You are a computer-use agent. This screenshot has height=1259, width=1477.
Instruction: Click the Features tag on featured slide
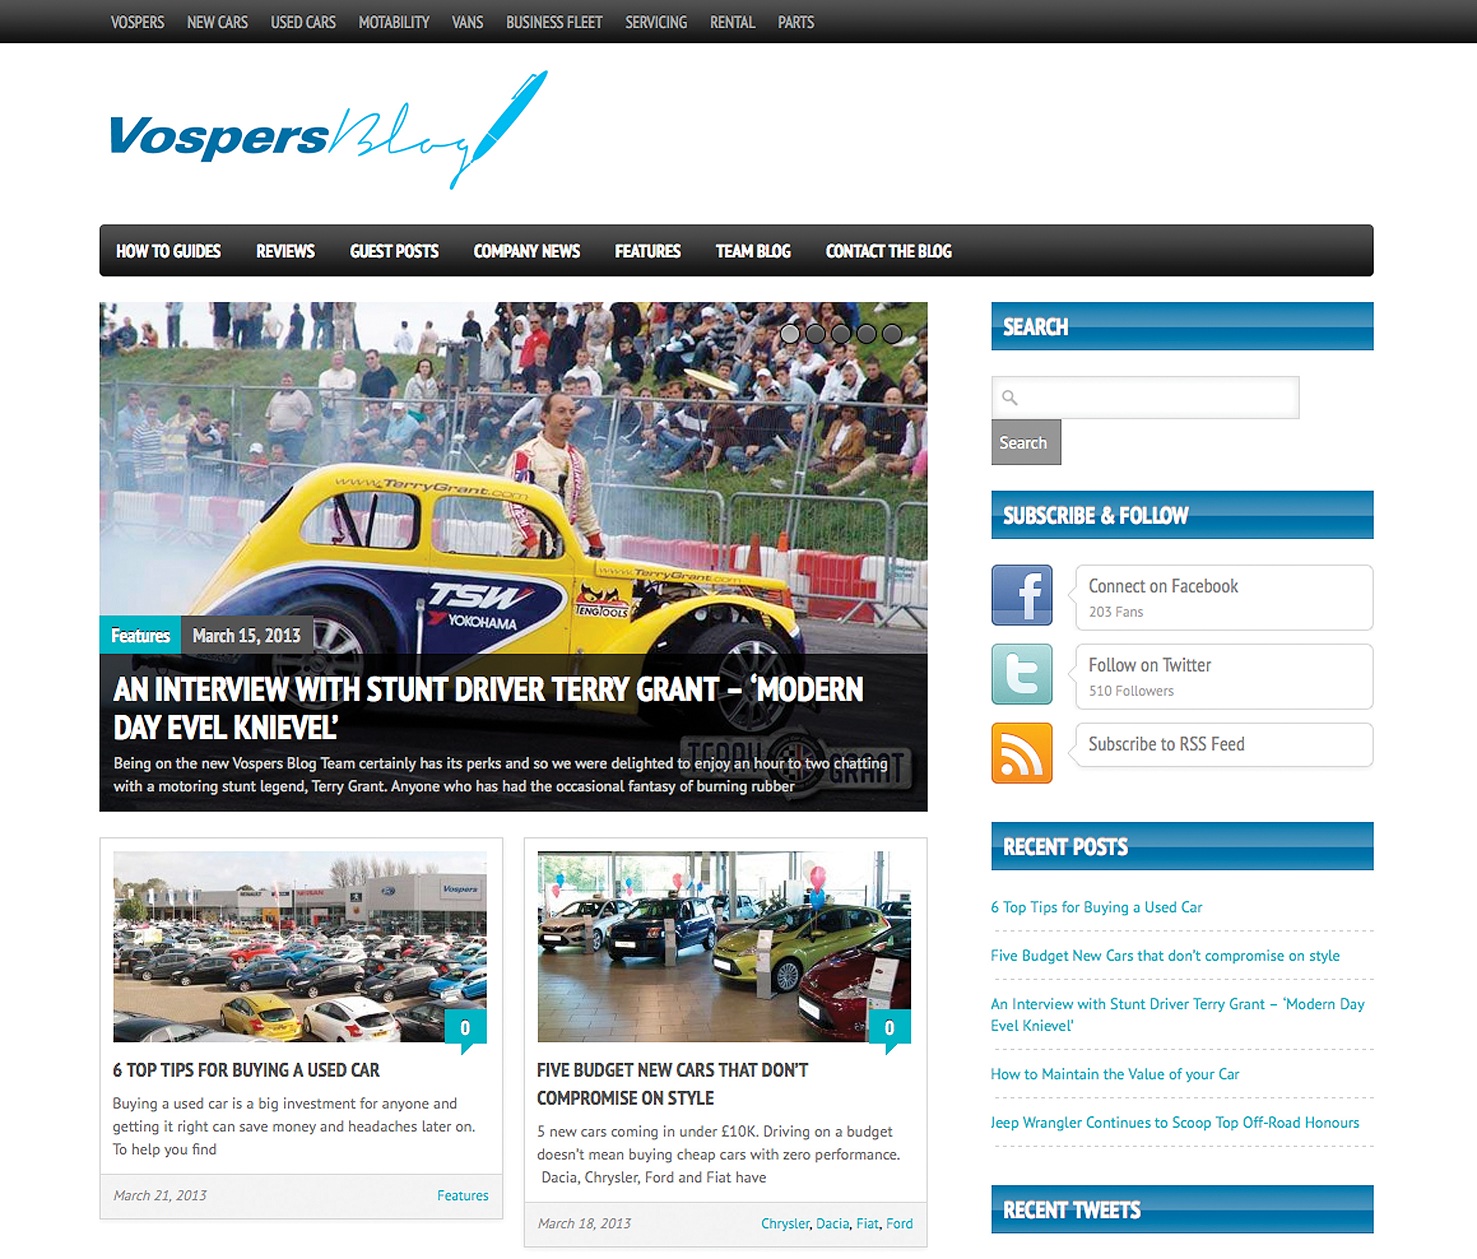(x=140, y=635)
